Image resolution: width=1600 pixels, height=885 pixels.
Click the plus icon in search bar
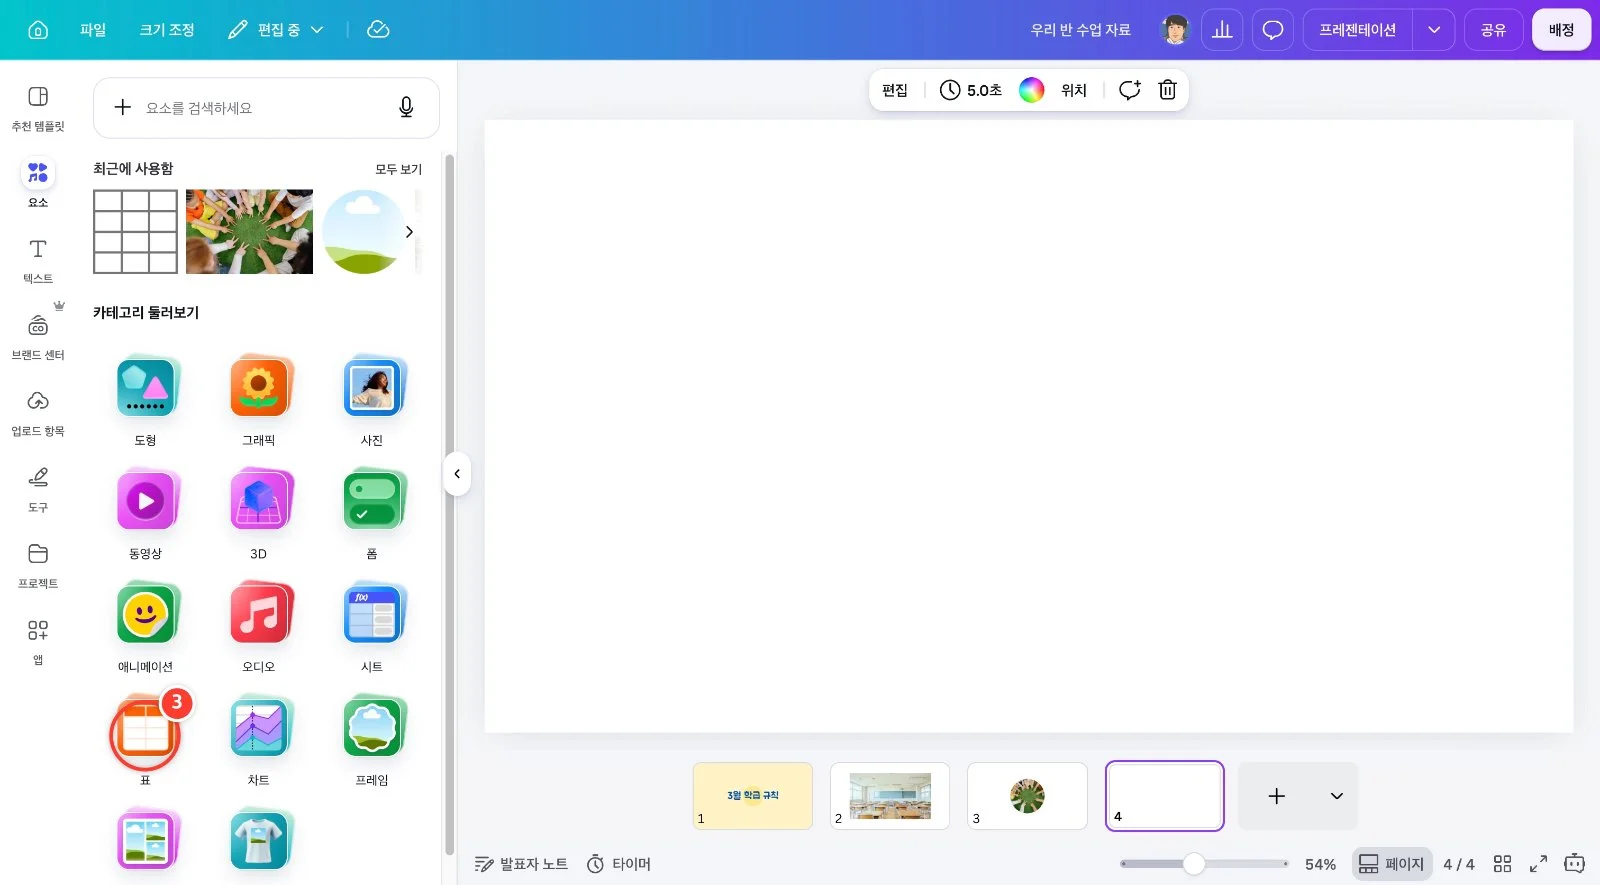pyautogui.click(x=123, y=107)
